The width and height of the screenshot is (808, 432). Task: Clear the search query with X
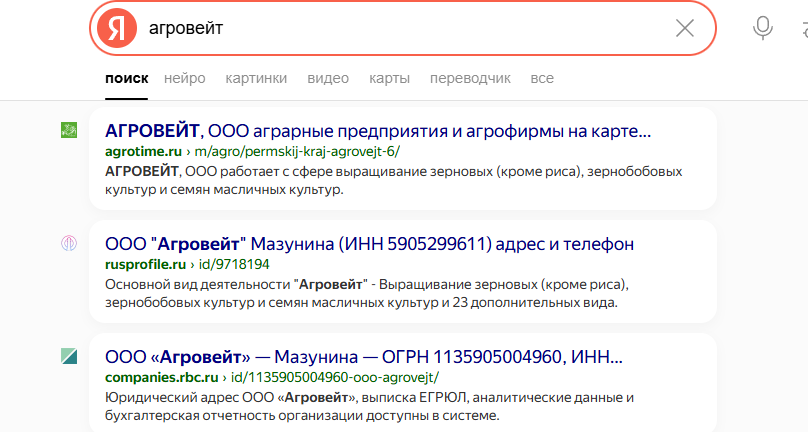pos(685,28)
